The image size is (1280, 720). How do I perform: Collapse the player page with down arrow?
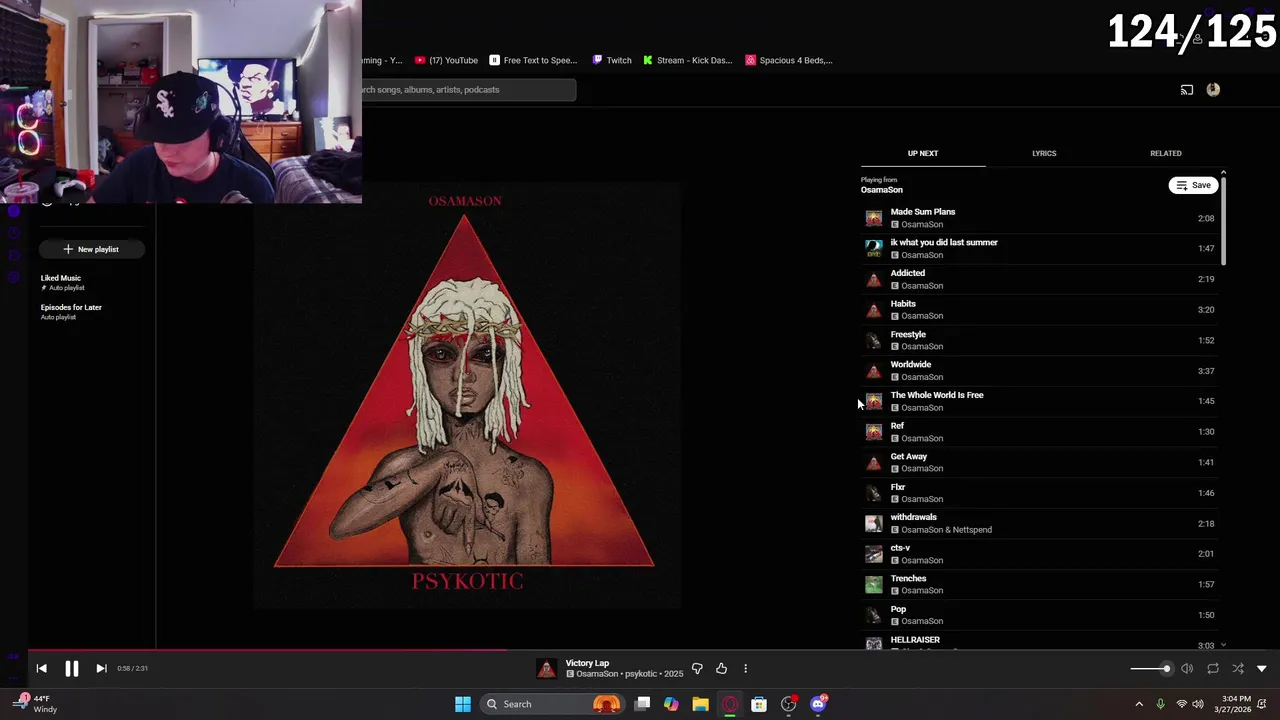point(1262,668)
